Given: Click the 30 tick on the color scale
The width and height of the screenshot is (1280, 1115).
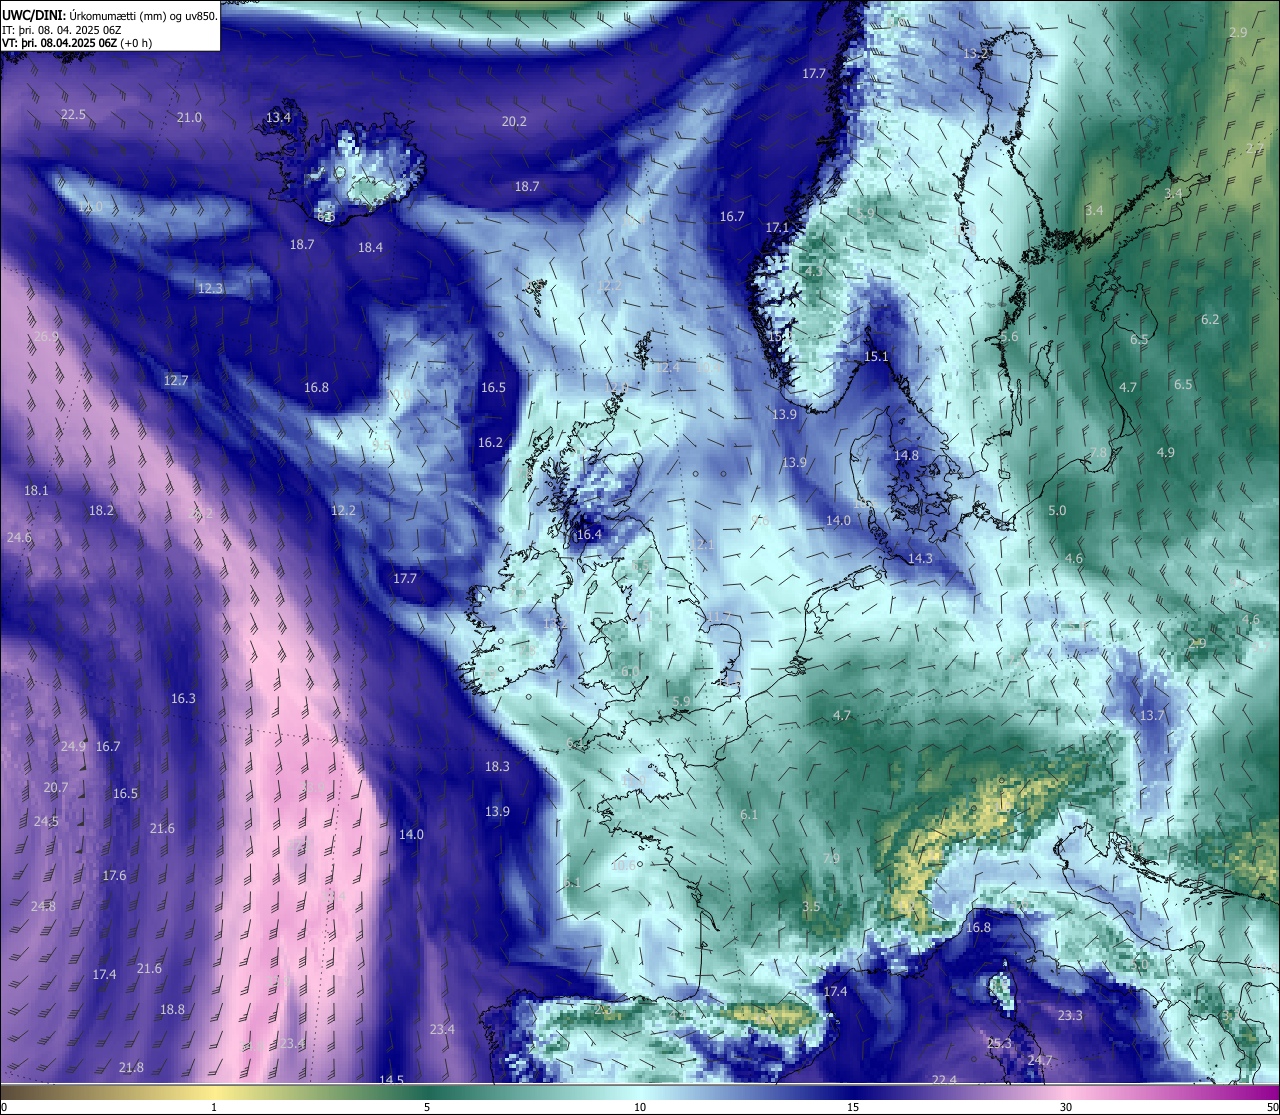Looking at the screenshot, I should (x=1066, y=1107).
